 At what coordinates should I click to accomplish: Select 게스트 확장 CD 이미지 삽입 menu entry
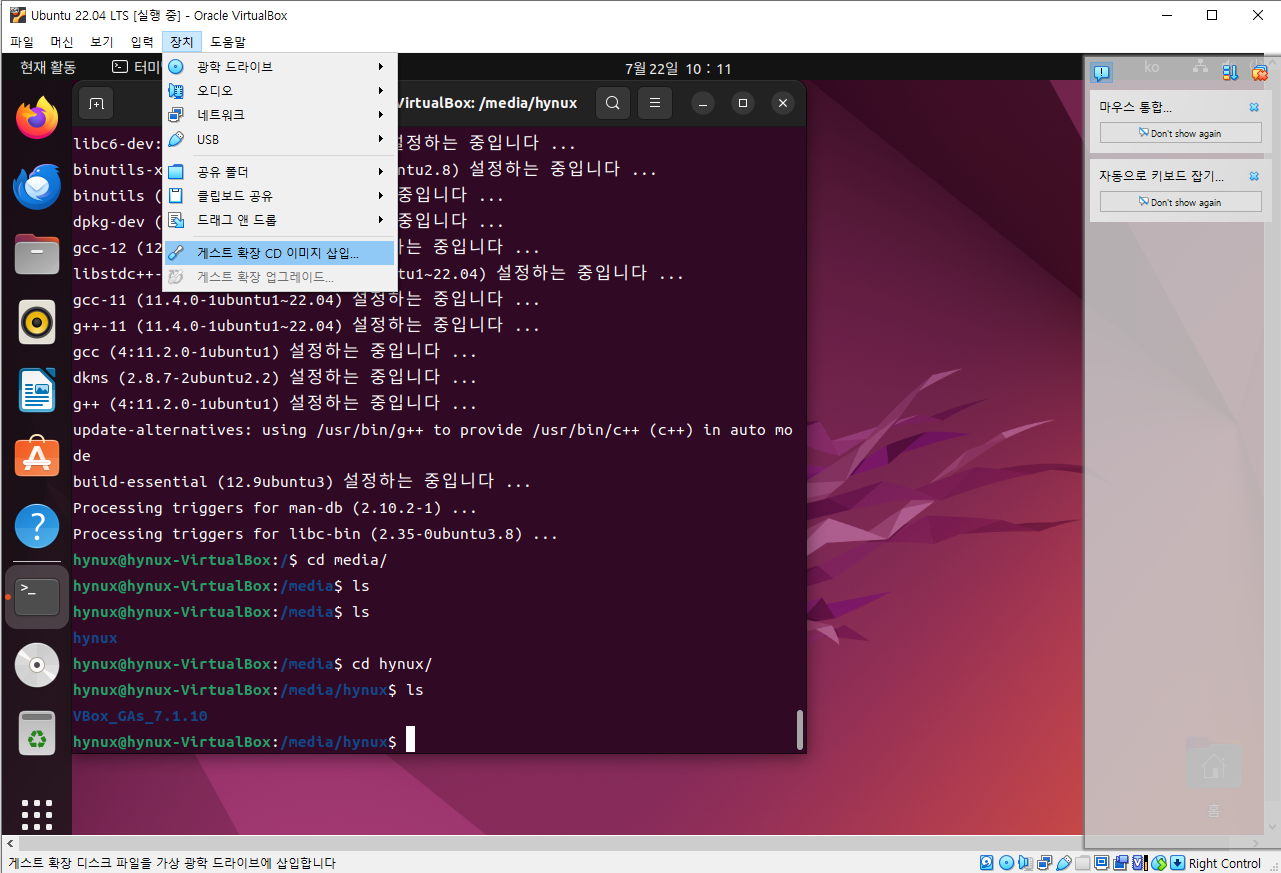tap(280, 252)
